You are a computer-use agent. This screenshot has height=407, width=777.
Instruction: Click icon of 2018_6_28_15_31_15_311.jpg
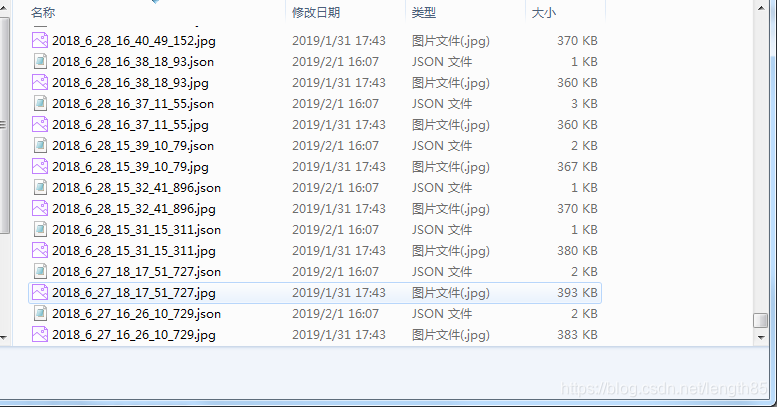point(40,250)
